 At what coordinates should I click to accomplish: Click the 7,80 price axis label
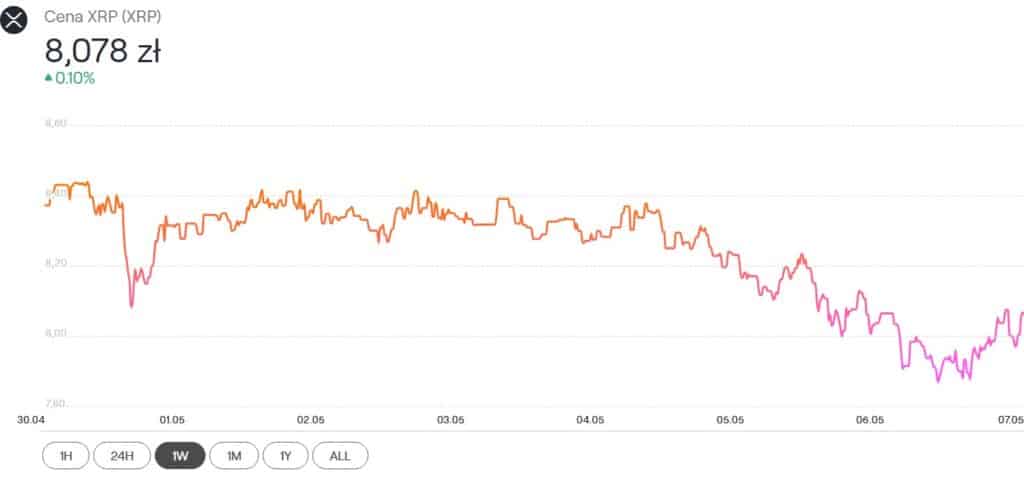(x=55, y=403)
